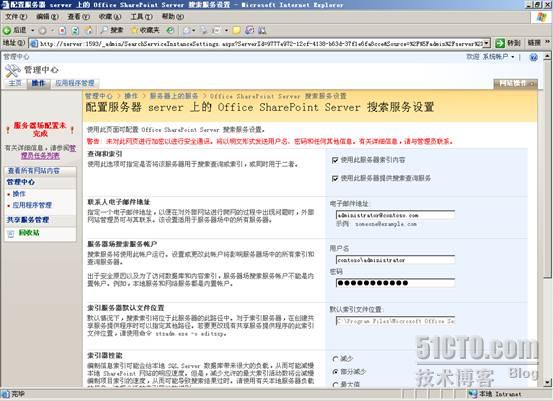
Task: Click the page scrollbar down arrow
Action: pos(547,382)
